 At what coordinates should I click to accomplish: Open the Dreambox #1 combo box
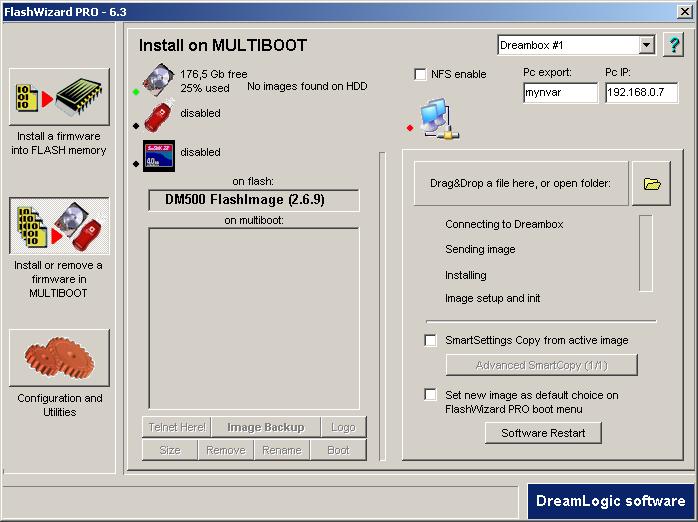(576, 45)
